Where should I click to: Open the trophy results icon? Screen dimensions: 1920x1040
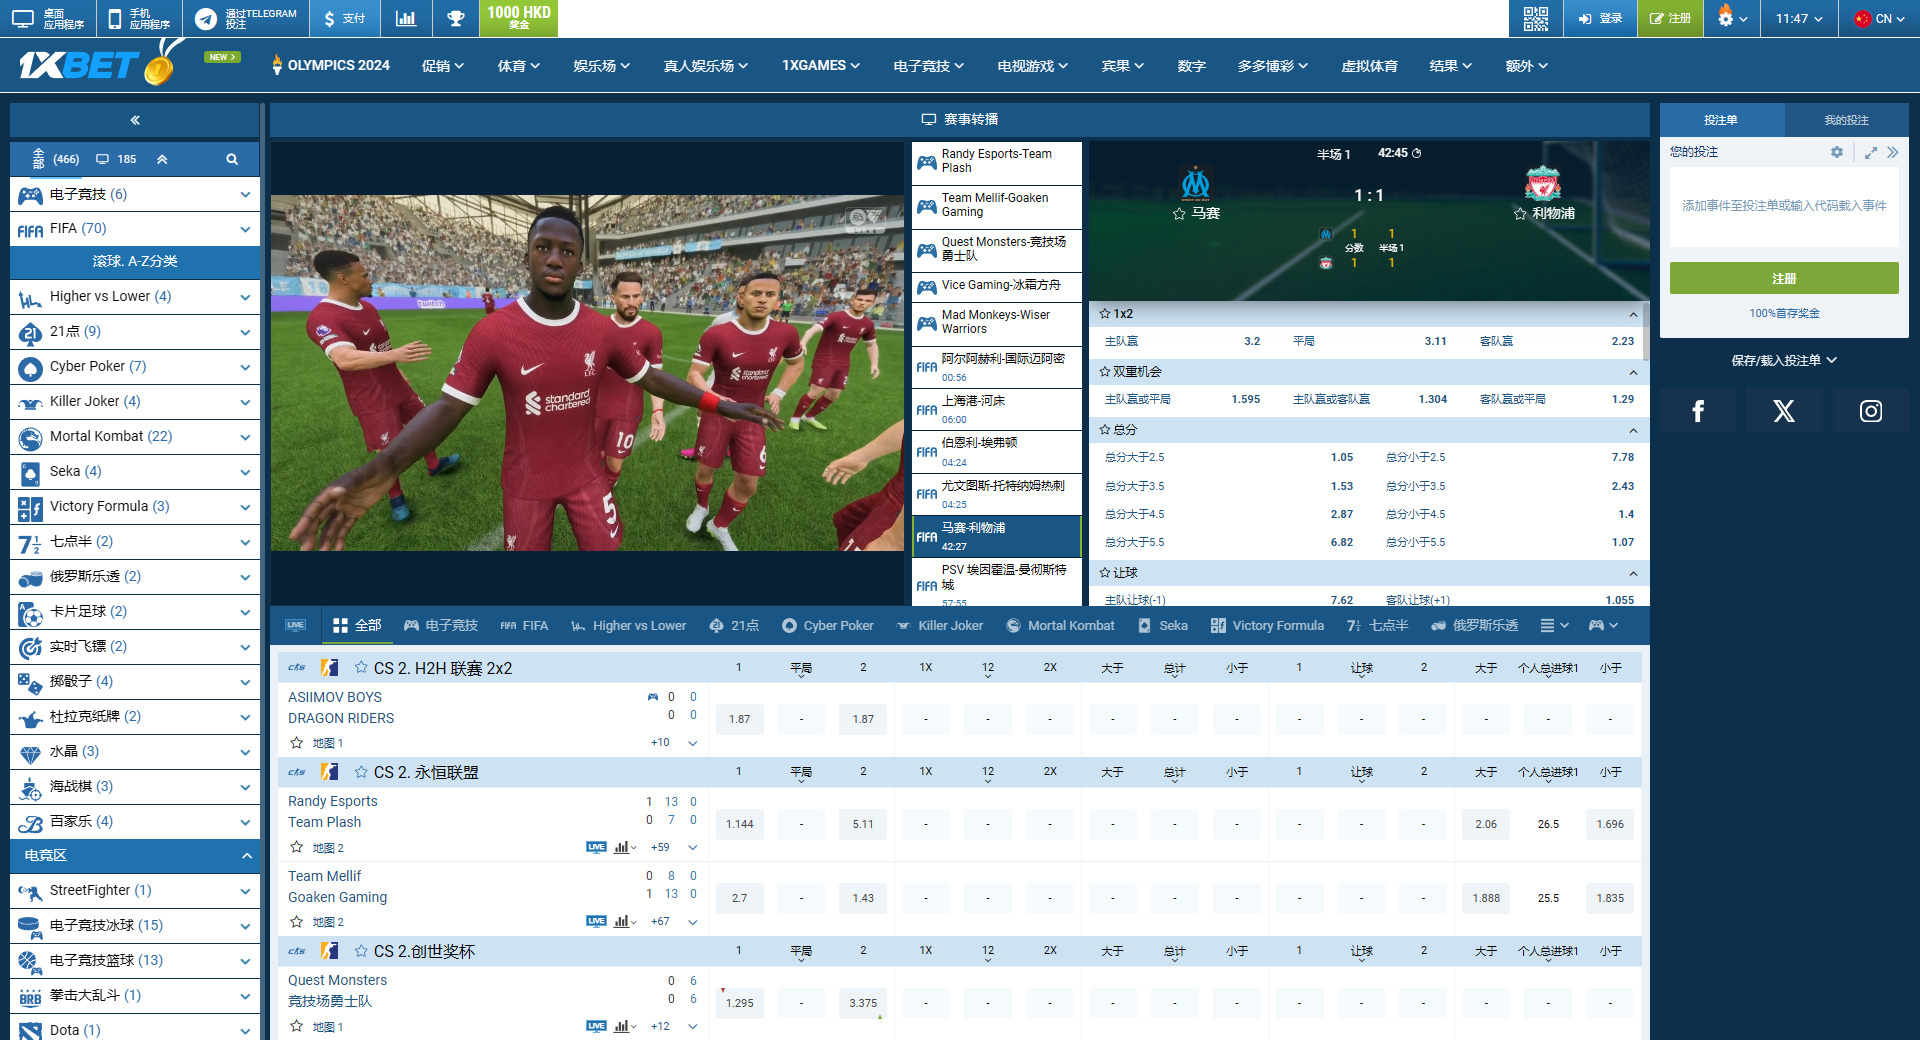point(455,18)
